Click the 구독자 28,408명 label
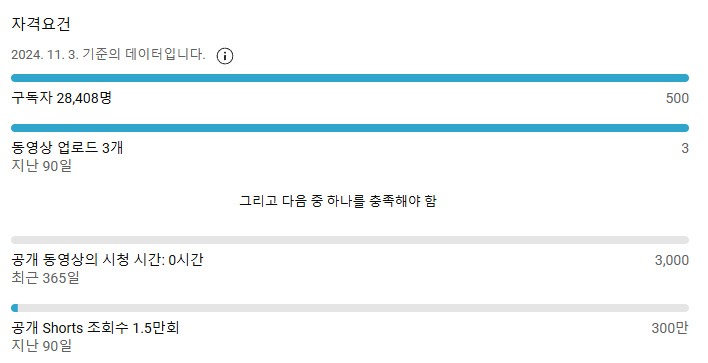 (x=61, y=98)
